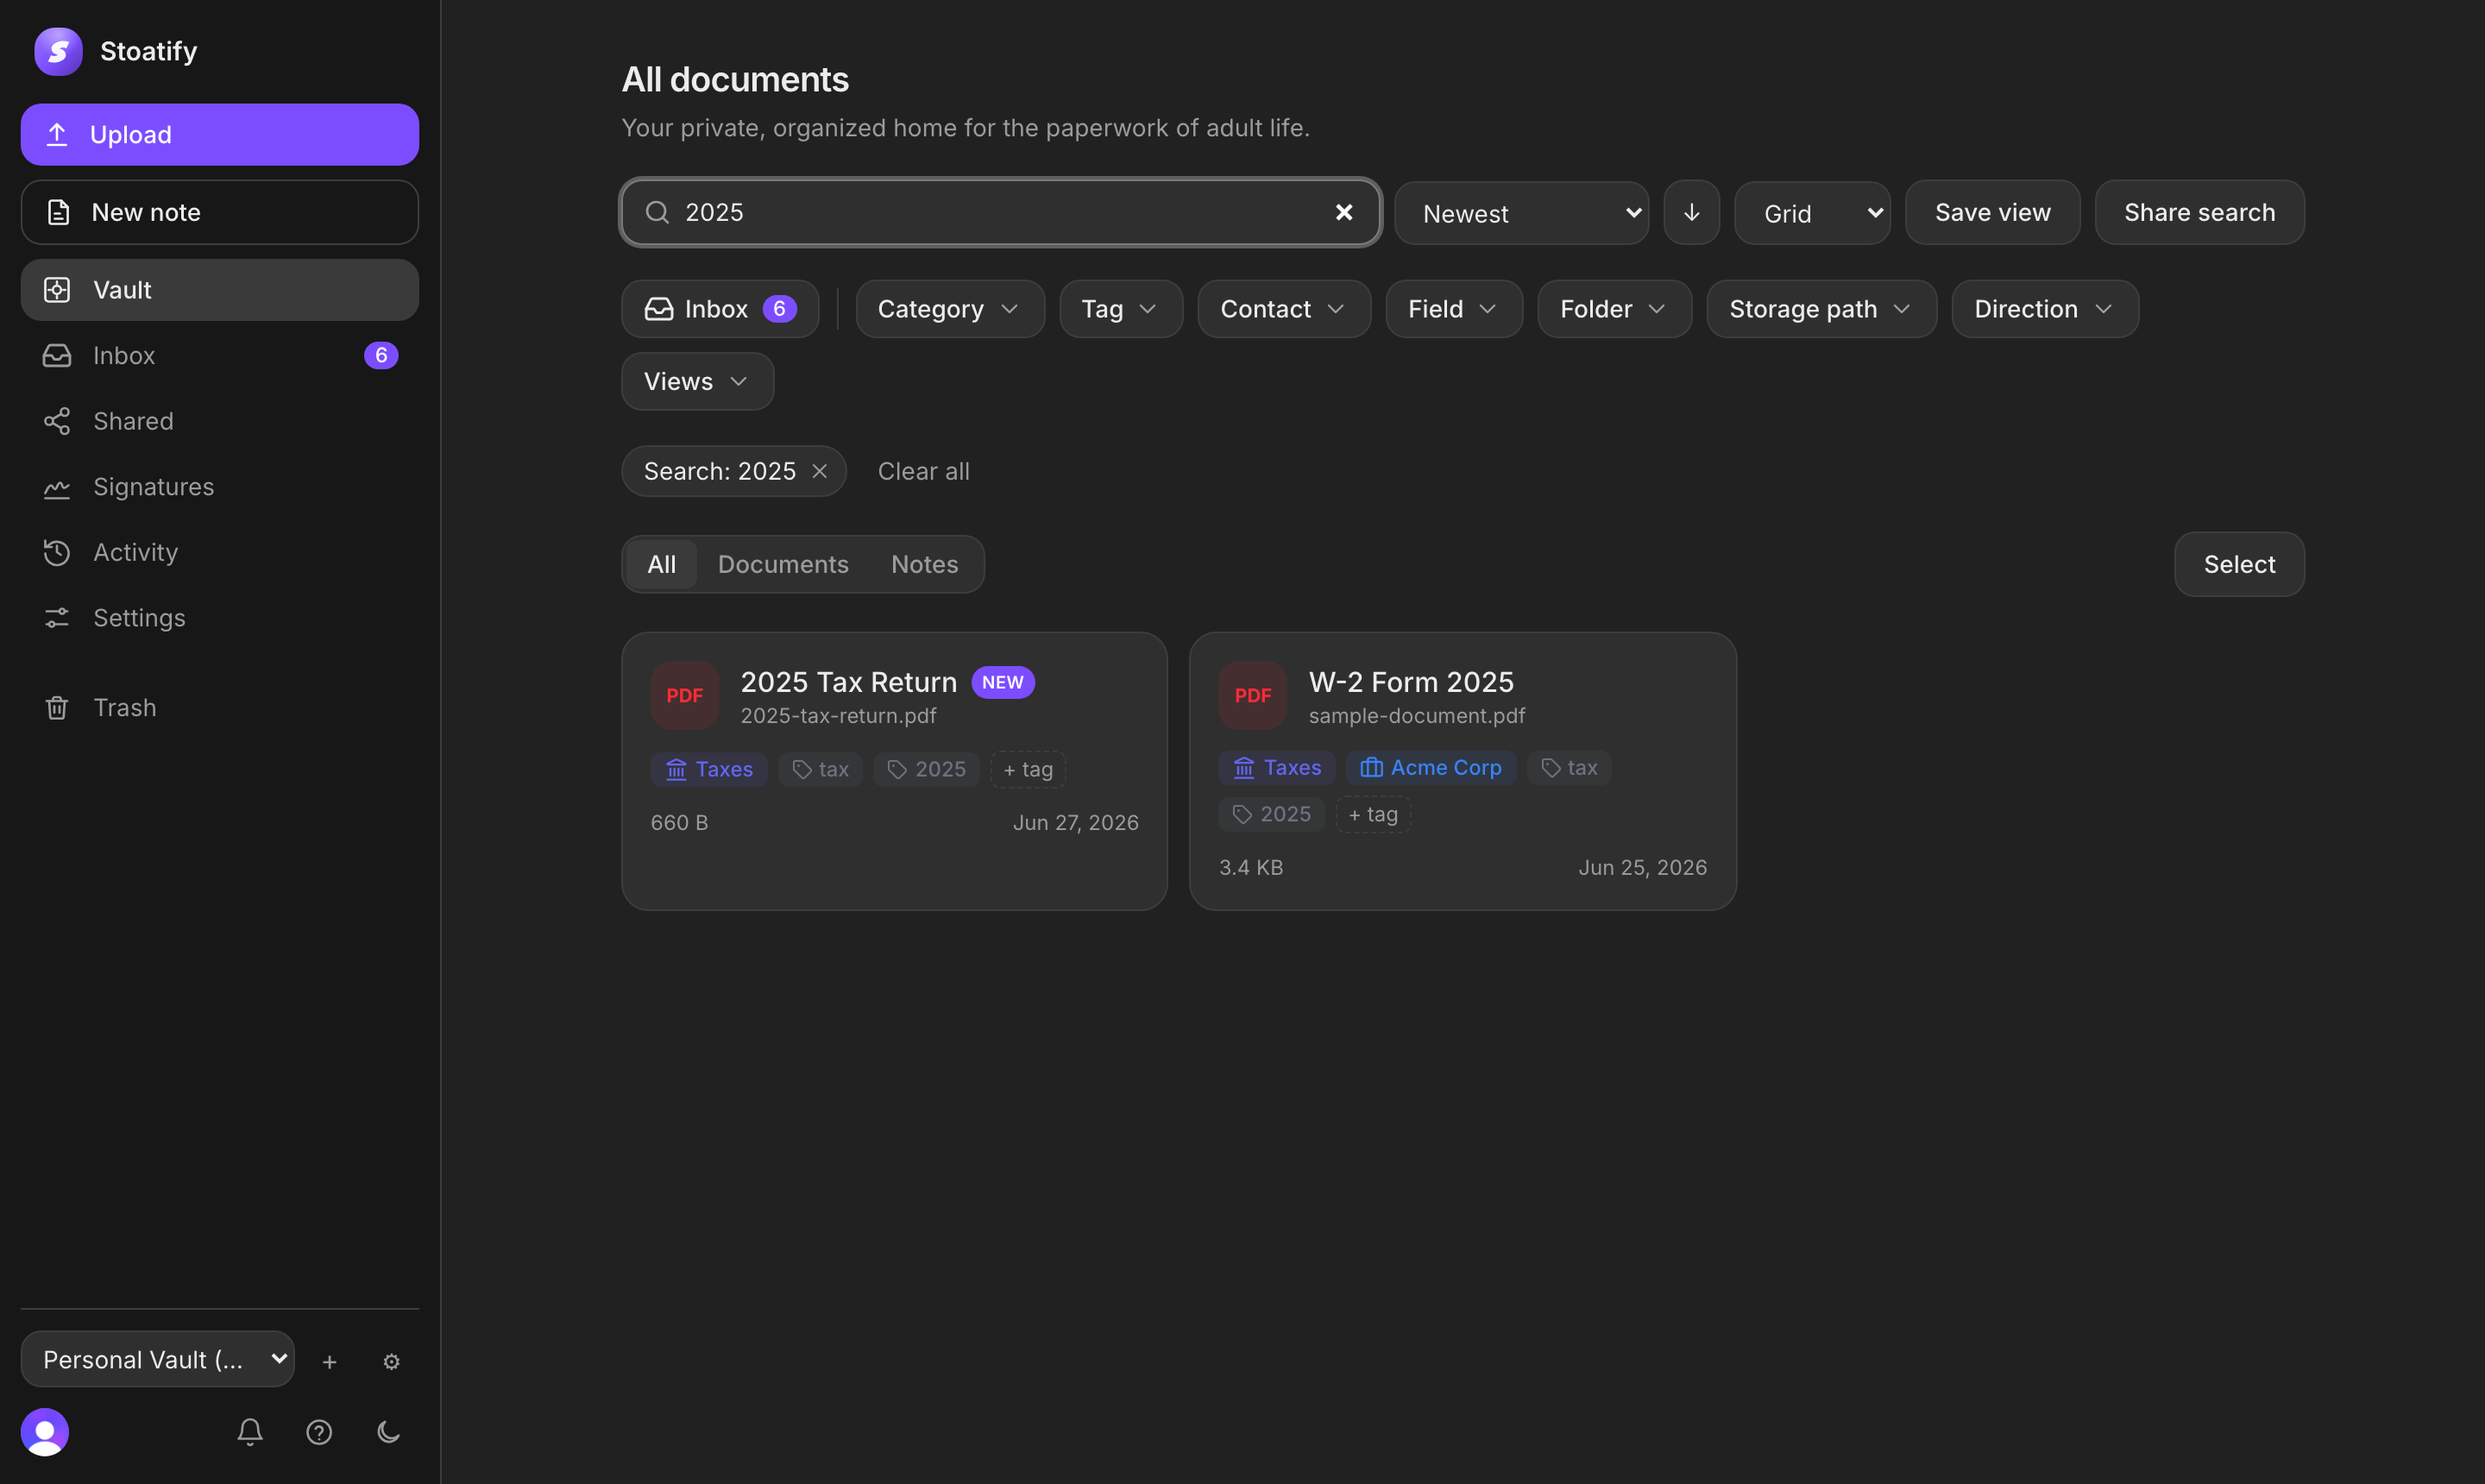The width and height of the screenshot is (2485, 1484).
Task: Click the Acme Corp contact chip
Action: tap(1431, 767)
